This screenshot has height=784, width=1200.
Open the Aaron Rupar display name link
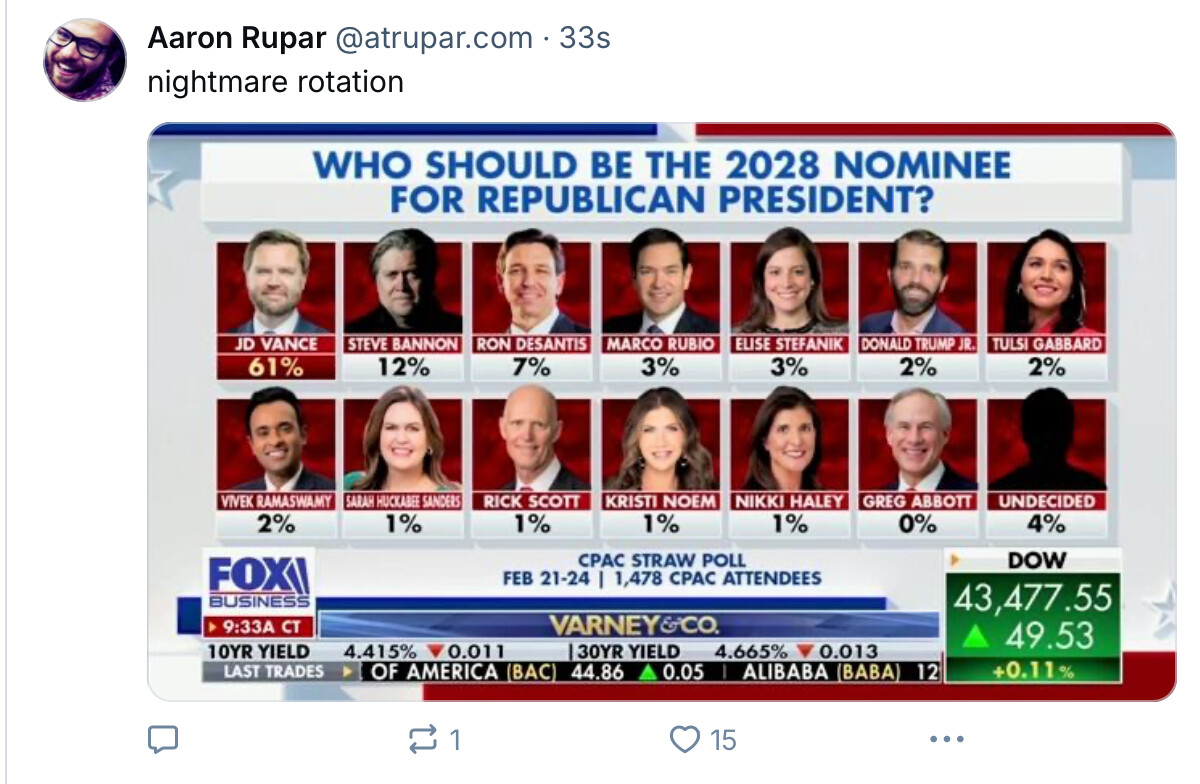tap(236, 38)
